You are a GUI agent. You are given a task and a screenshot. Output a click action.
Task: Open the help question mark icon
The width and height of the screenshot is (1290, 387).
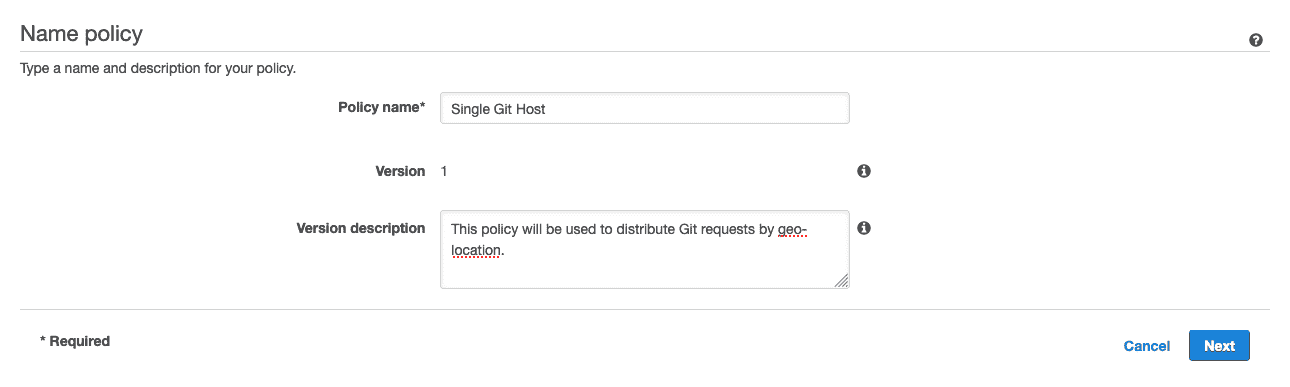click(x=1255, y=41)
